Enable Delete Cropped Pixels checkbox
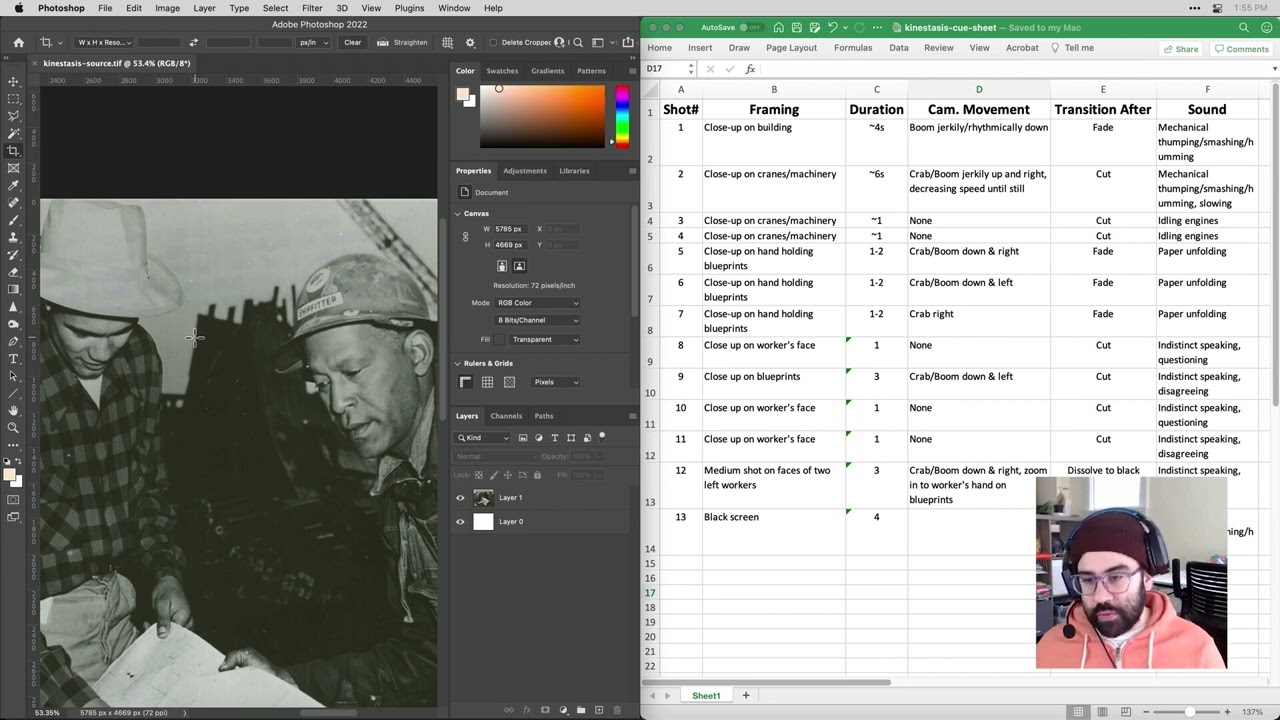Screen dimensions: 1280x720 click(491, 43)
